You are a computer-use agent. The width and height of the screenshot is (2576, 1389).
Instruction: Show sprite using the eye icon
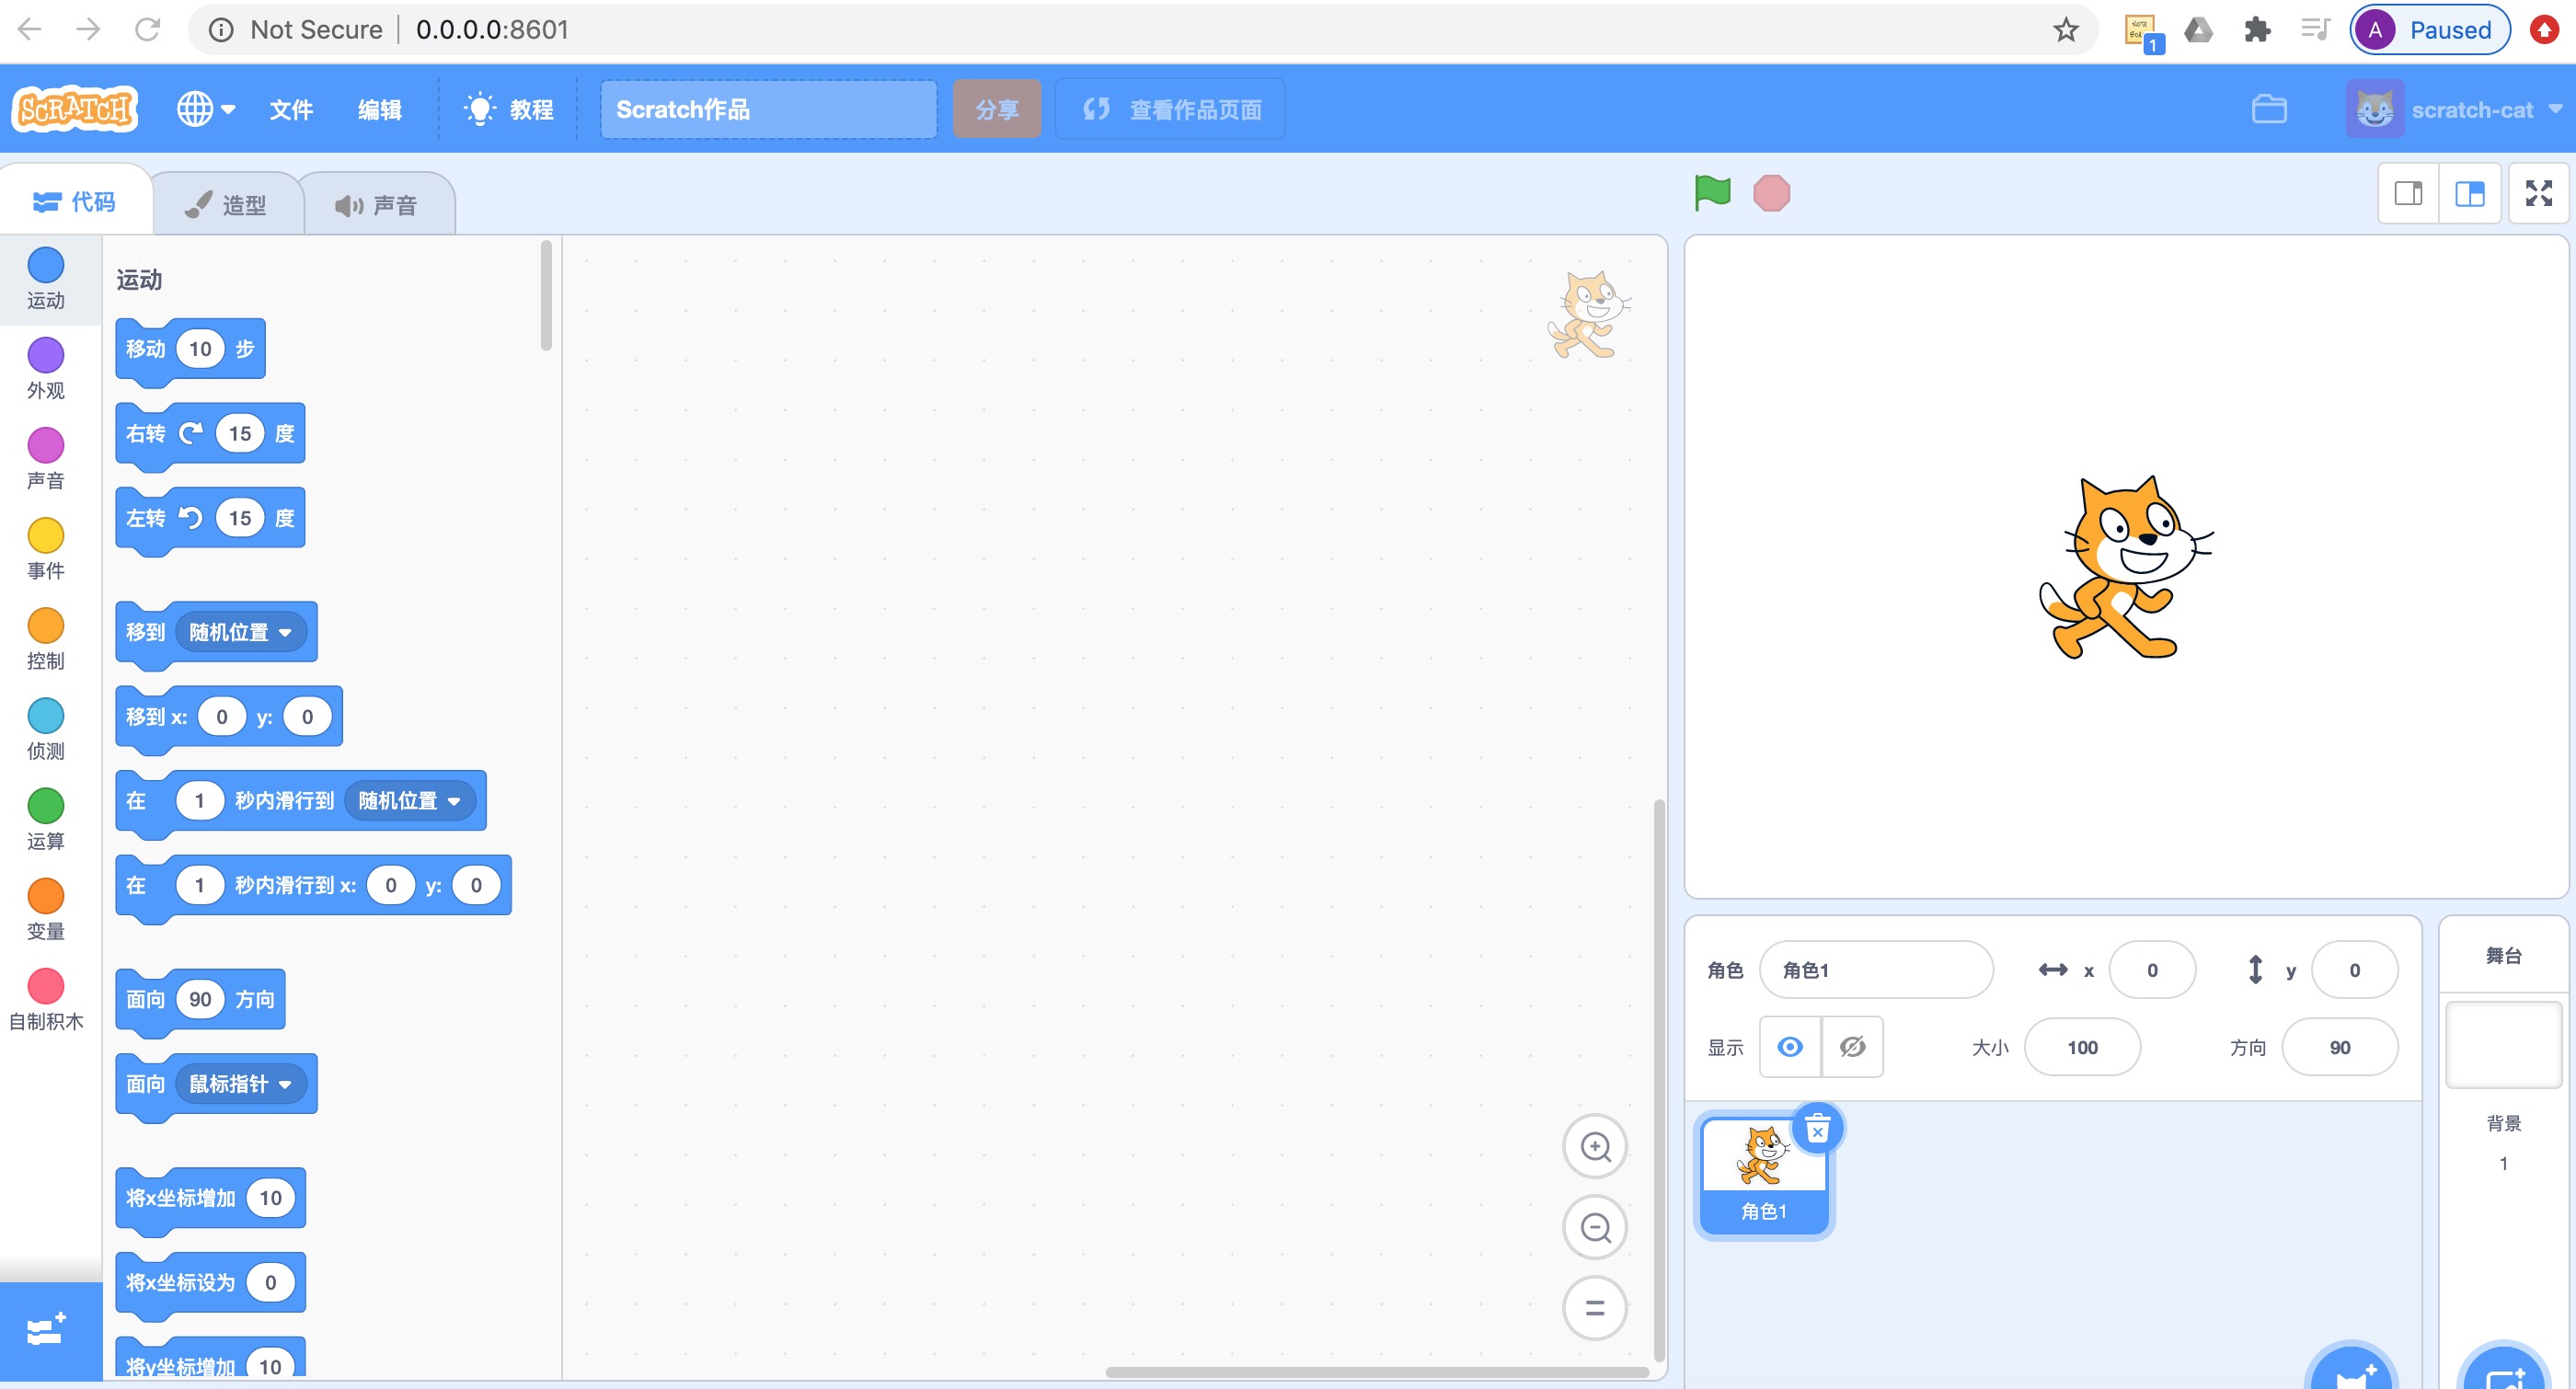click(x=1790, y=1046)
